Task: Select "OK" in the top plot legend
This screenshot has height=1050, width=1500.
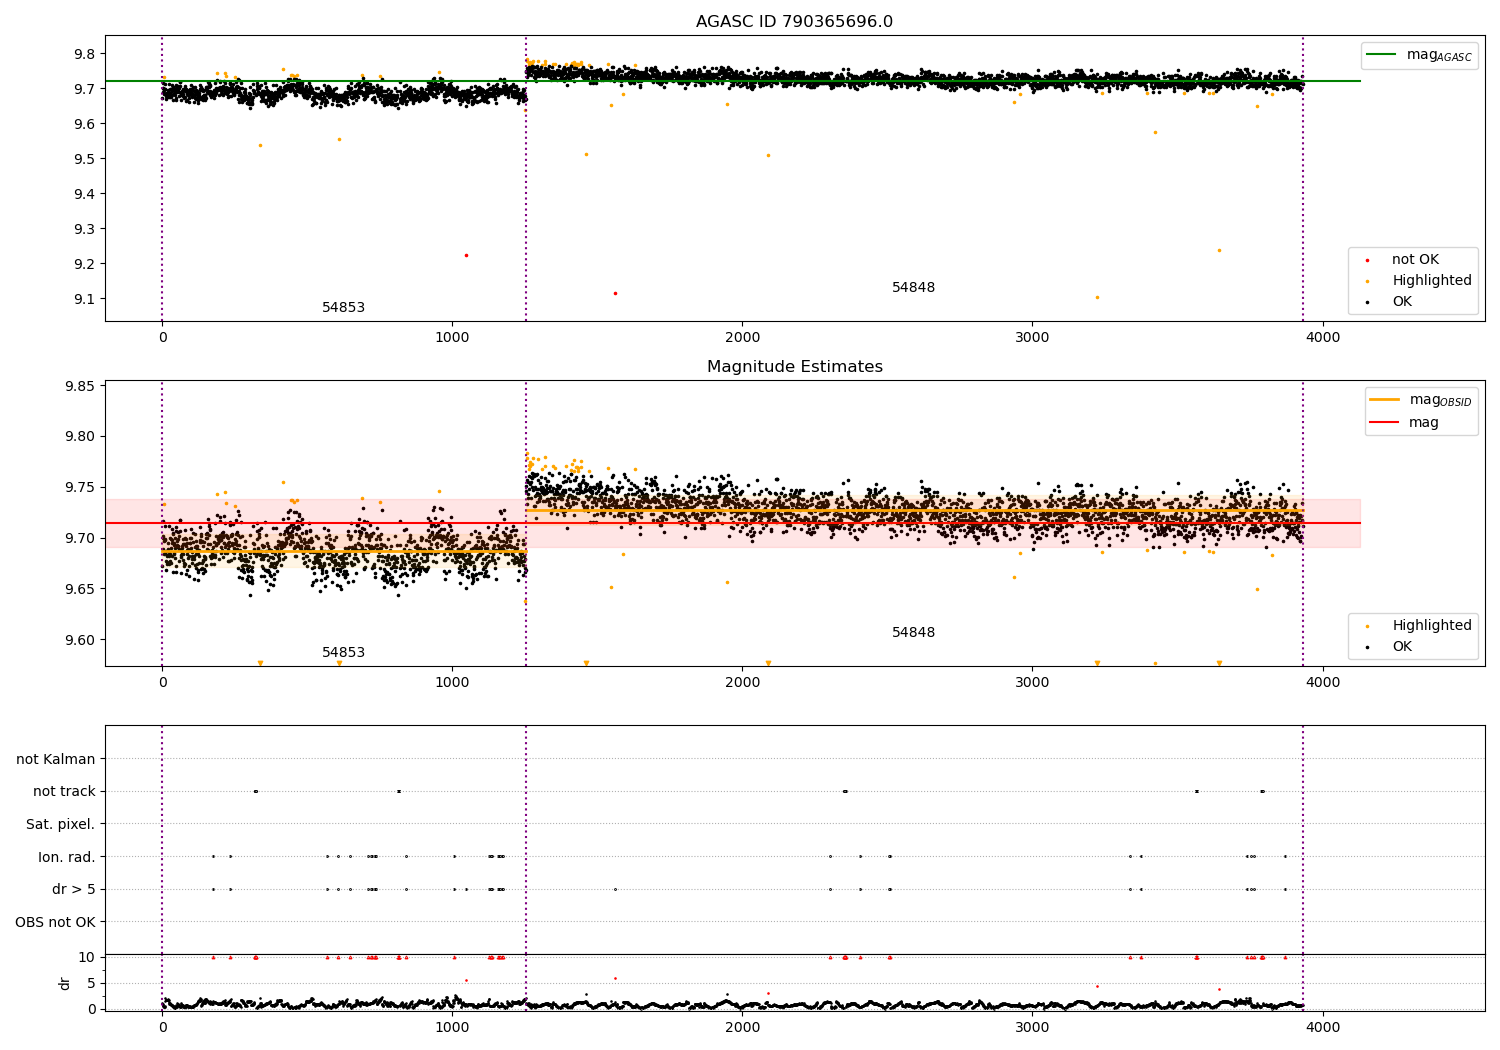Action: coord(1402,302)
